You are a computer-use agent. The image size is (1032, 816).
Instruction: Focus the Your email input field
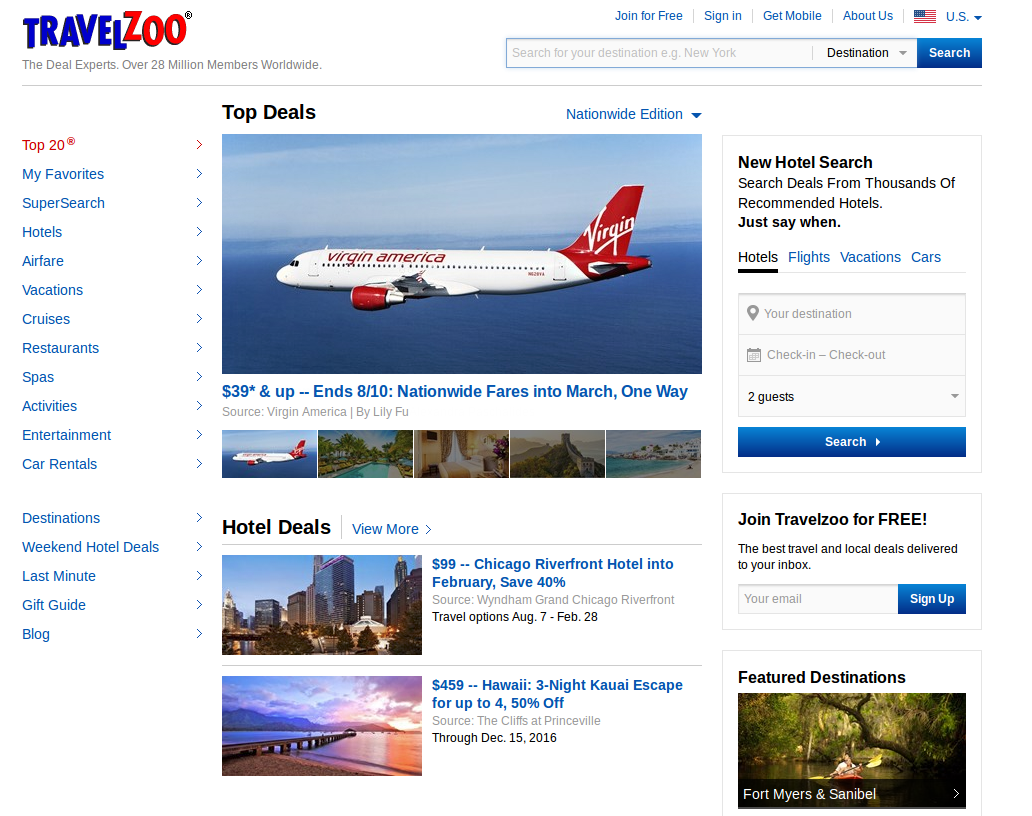pos(818,599)
